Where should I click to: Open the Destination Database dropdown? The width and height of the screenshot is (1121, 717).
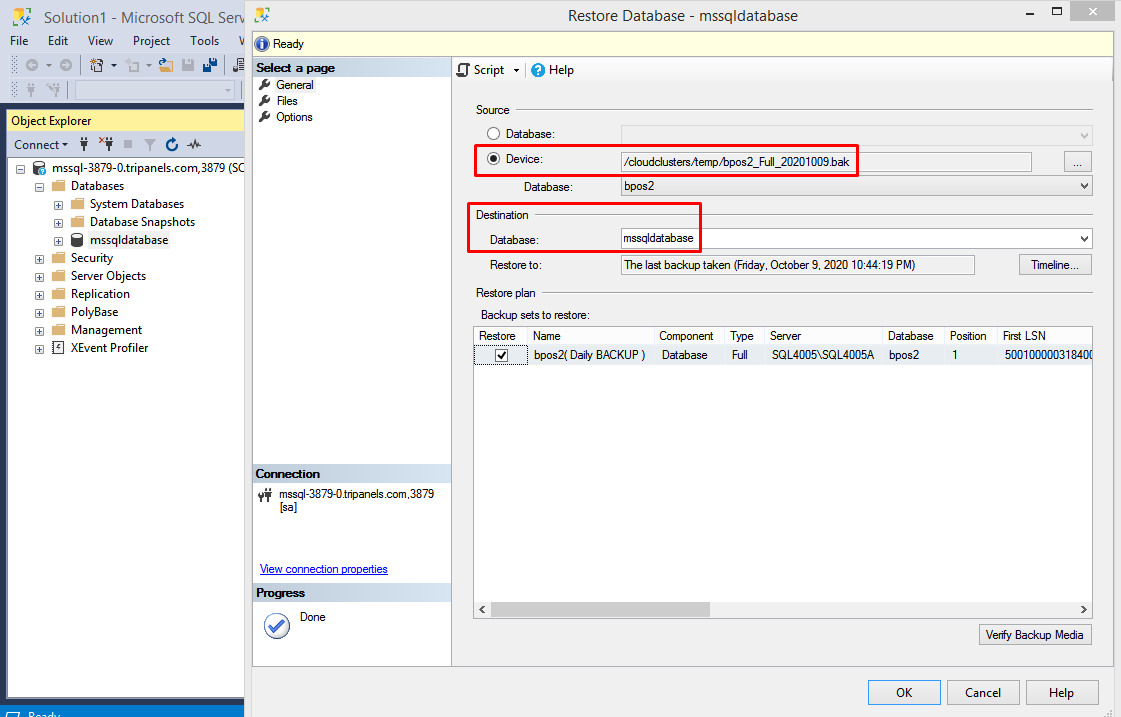(1084, 239)
